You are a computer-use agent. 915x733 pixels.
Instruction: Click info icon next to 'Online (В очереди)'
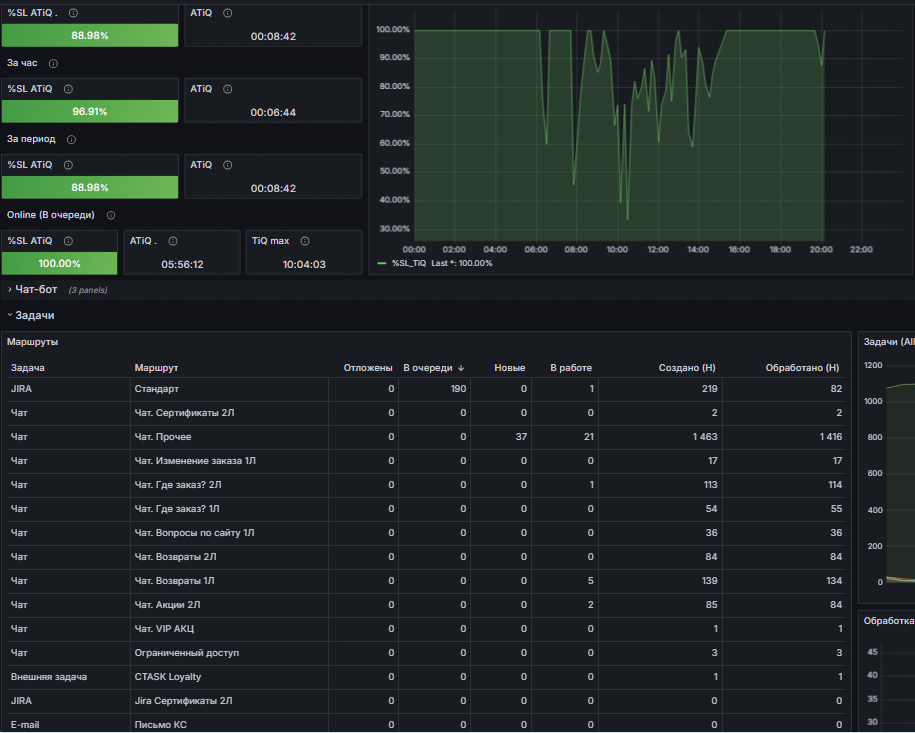pos(111,215)
